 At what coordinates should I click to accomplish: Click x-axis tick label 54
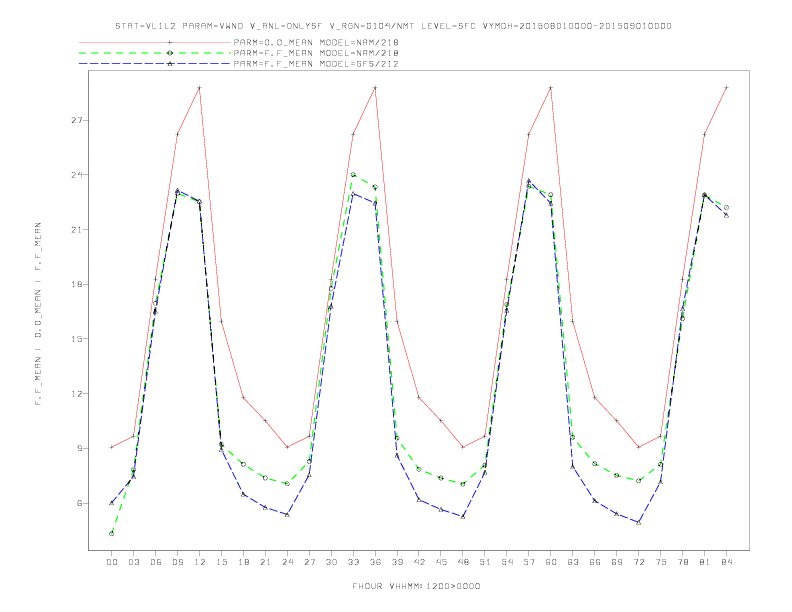507,562
